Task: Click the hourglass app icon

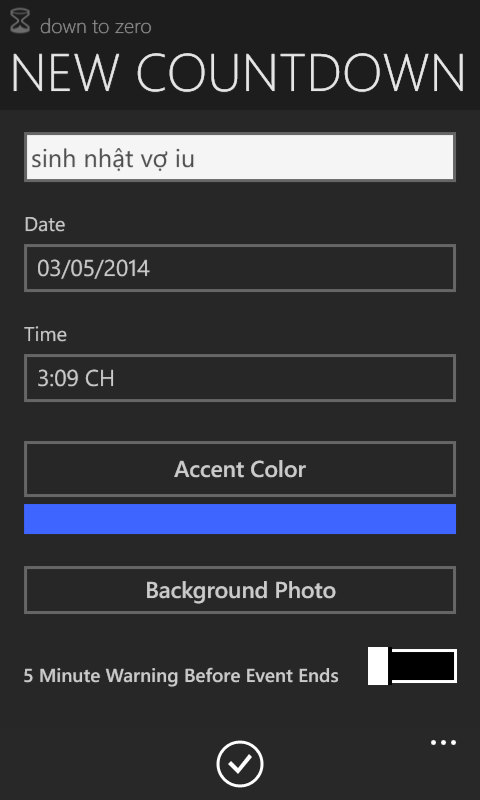Action: [20, 22]
